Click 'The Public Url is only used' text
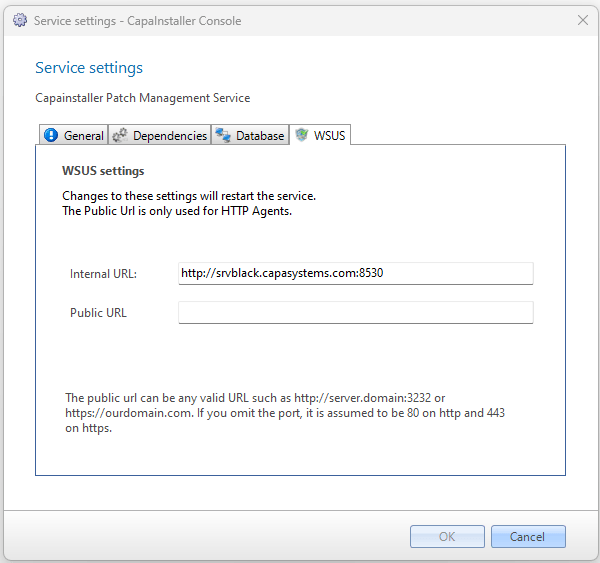Image resolution: width=600 pixels, height=563 pixels. pyautogui.click(x=177, y=211)
